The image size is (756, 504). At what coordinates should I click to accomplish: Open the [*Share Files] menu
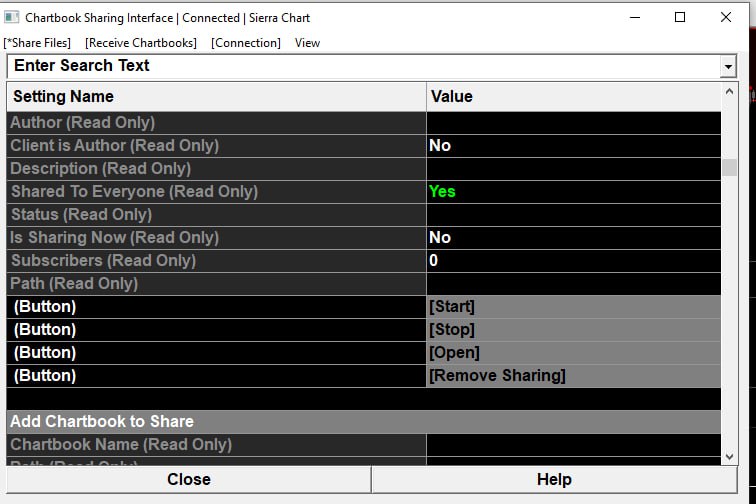pos(37,43)
